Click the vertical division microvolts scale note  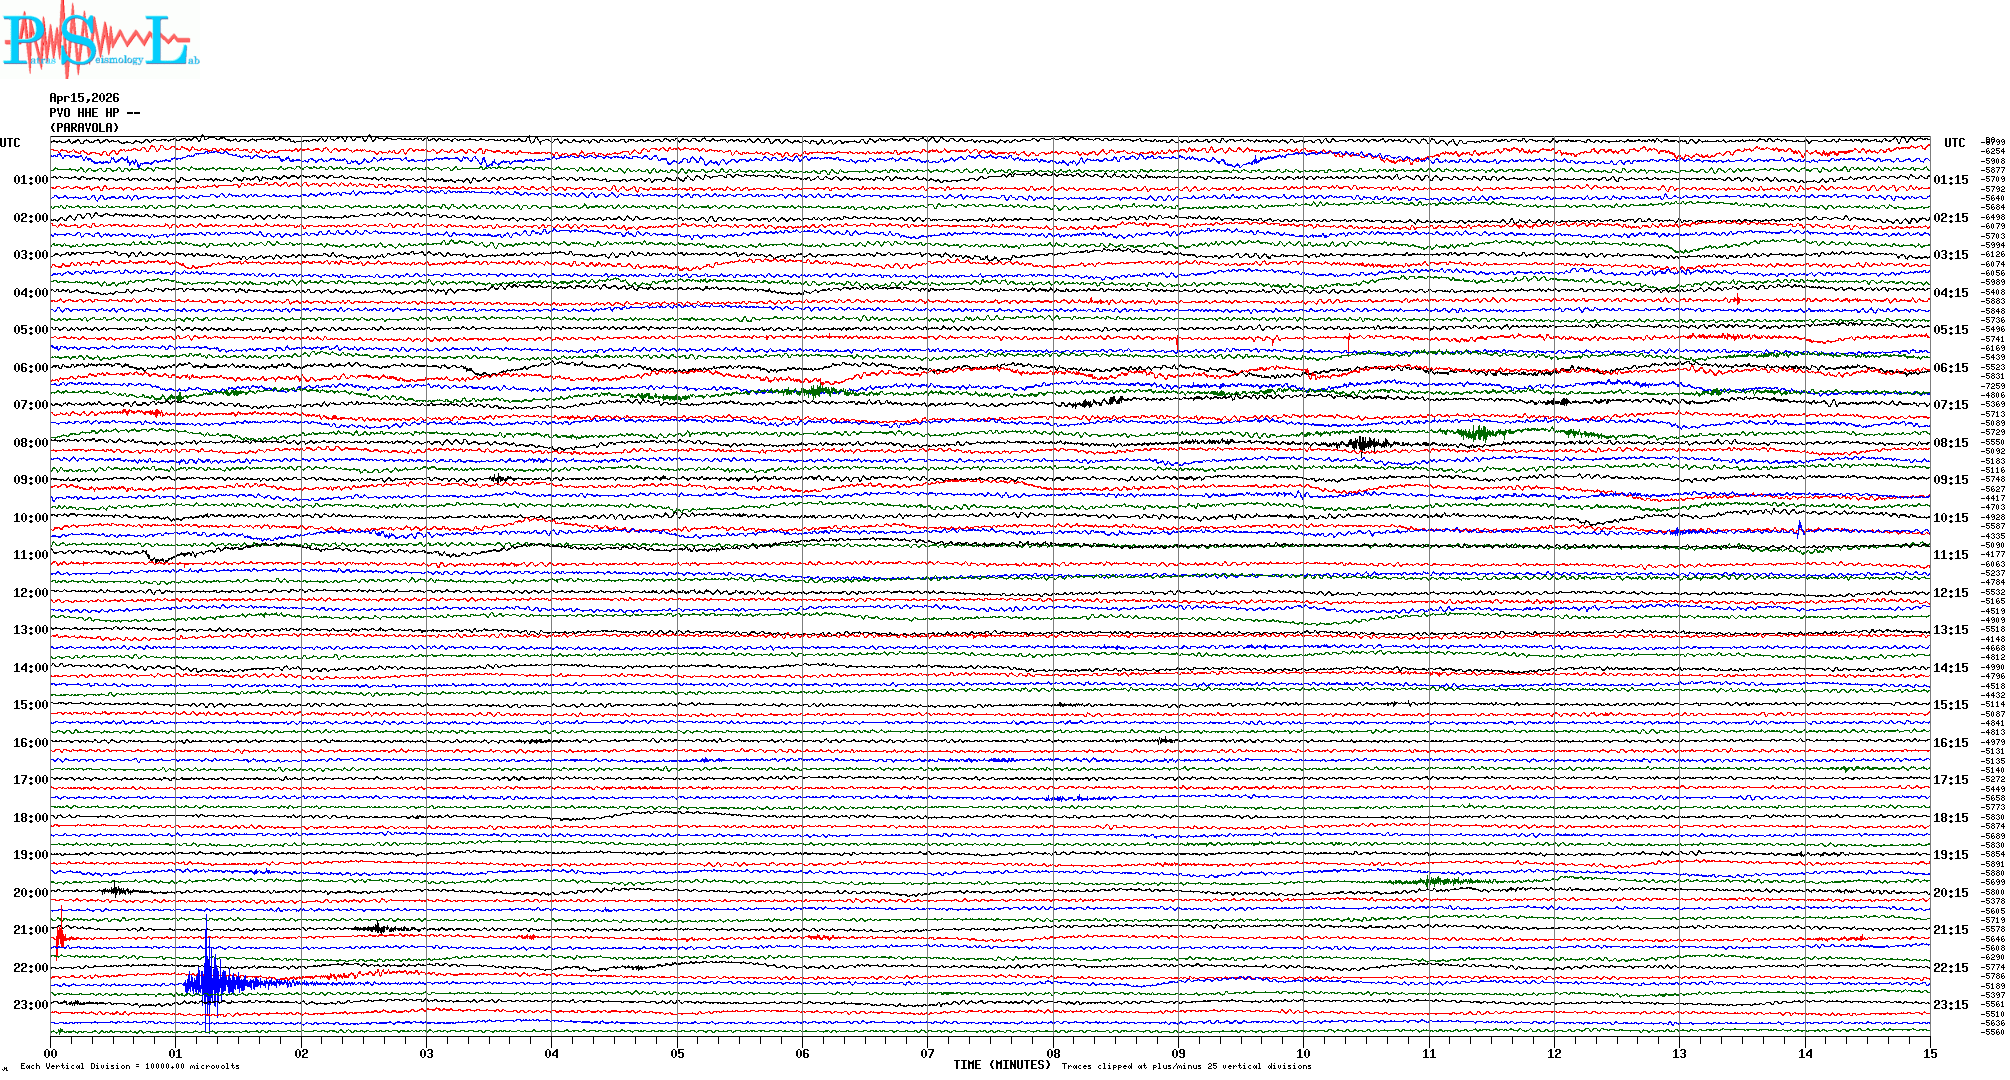[x=130, y=1066]
